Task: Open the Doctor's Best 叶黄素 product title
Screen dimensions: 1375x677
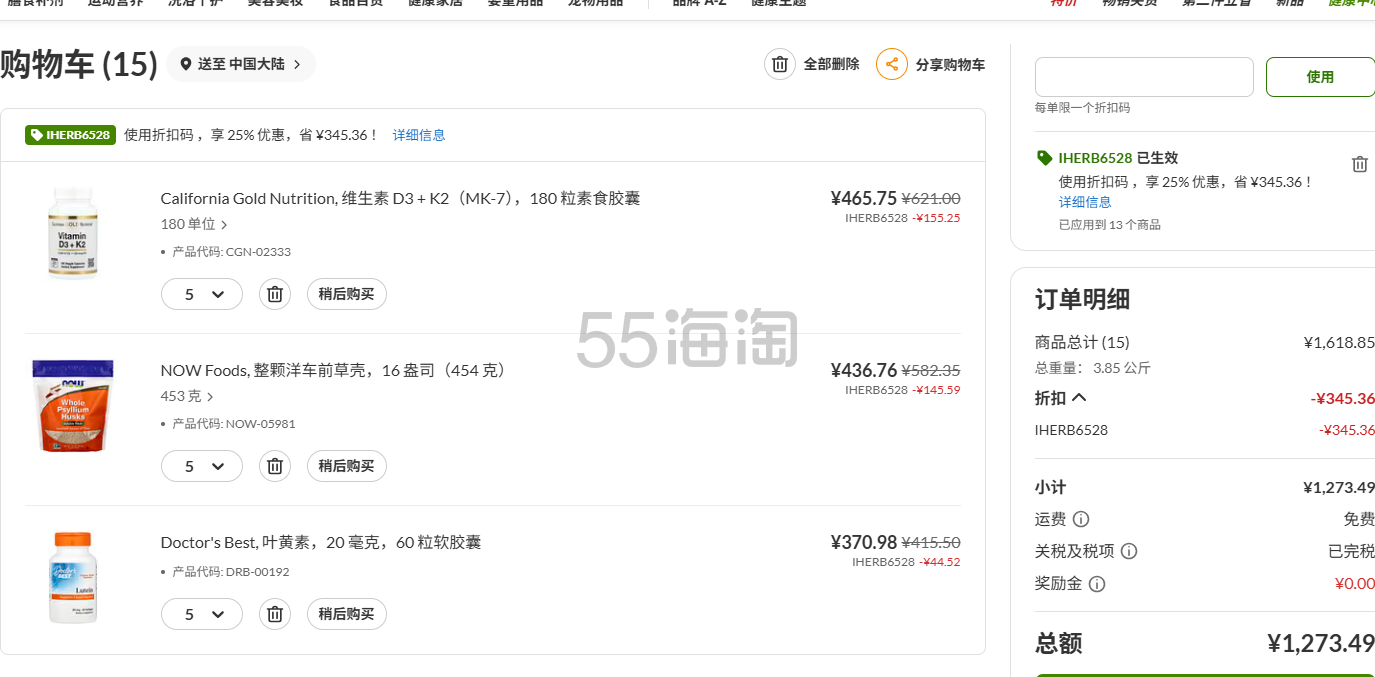Action: point(321,542)
